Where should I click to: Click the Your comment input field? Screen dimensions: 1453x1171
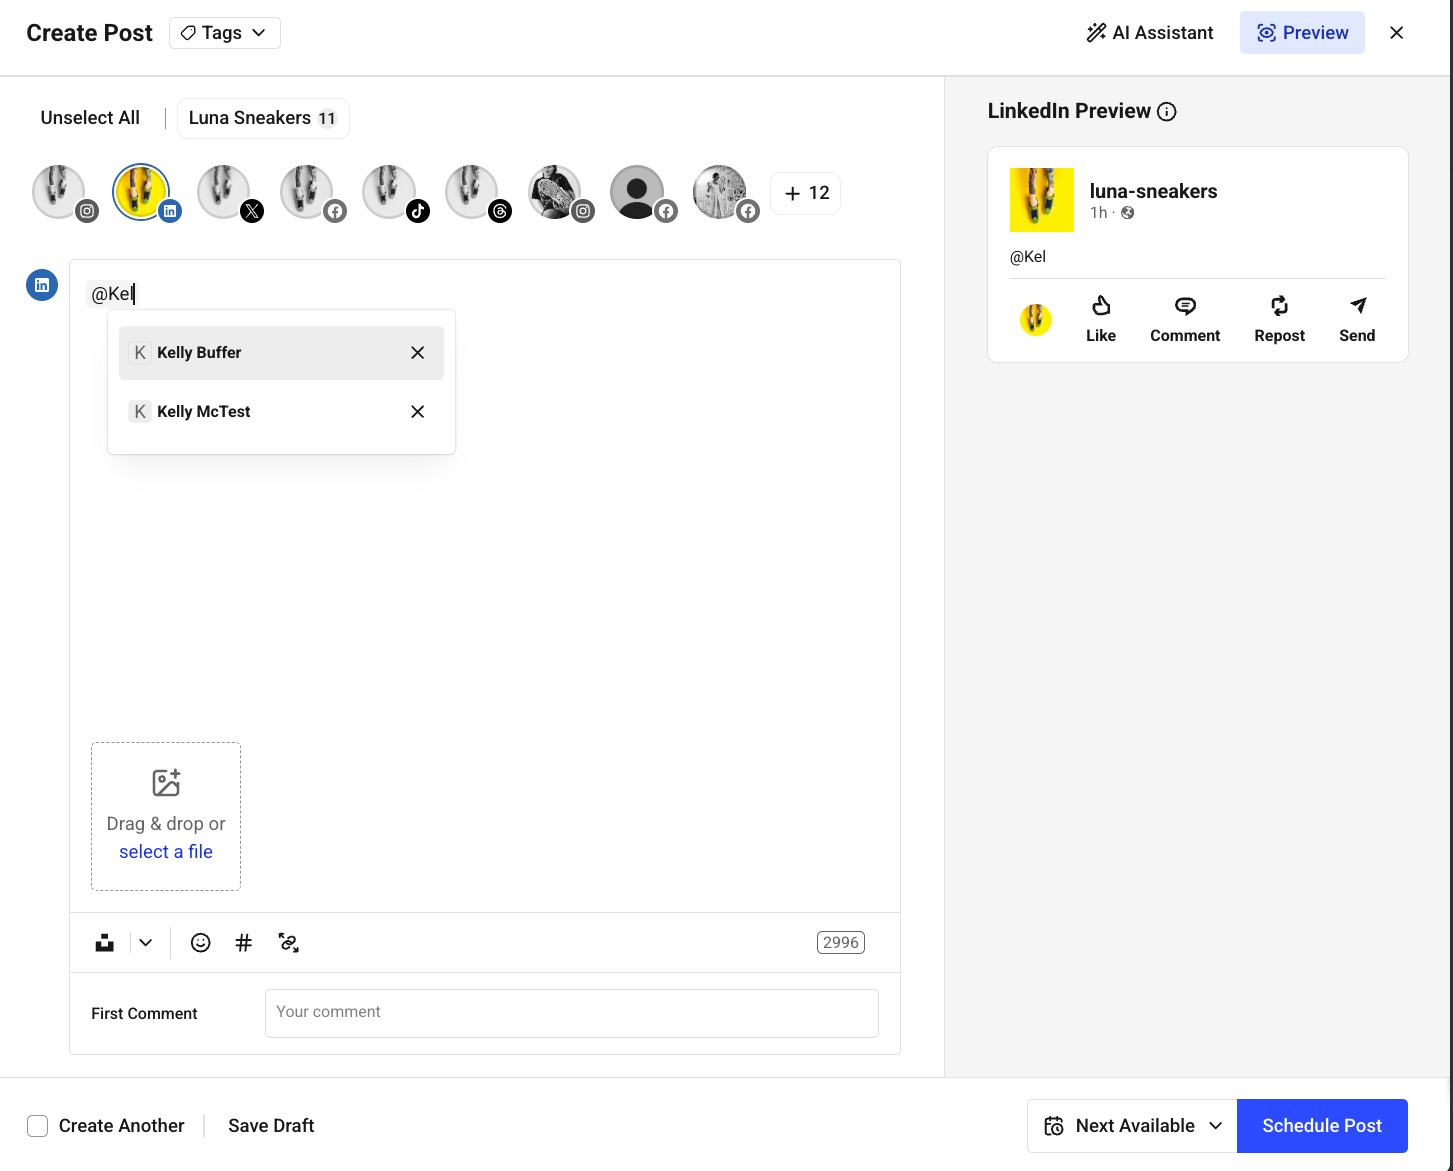(571, 1012)
